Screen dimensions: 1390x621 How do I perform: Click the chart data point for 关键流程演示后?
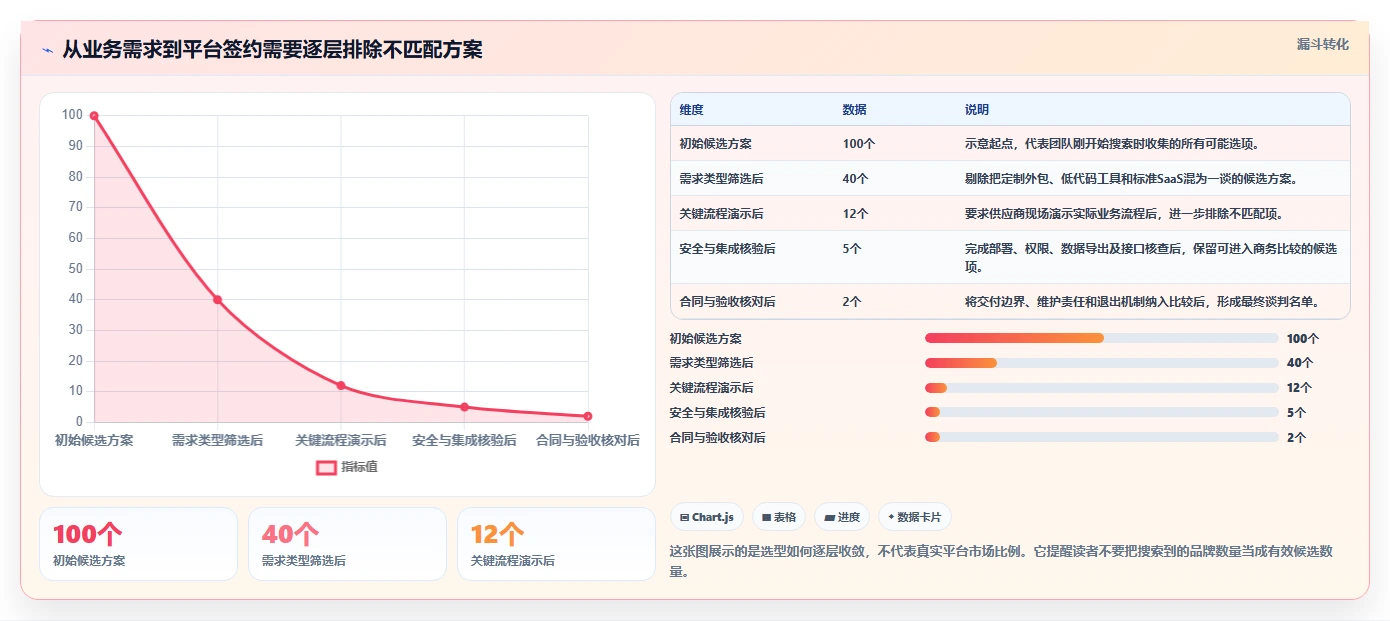coord(341,386)
